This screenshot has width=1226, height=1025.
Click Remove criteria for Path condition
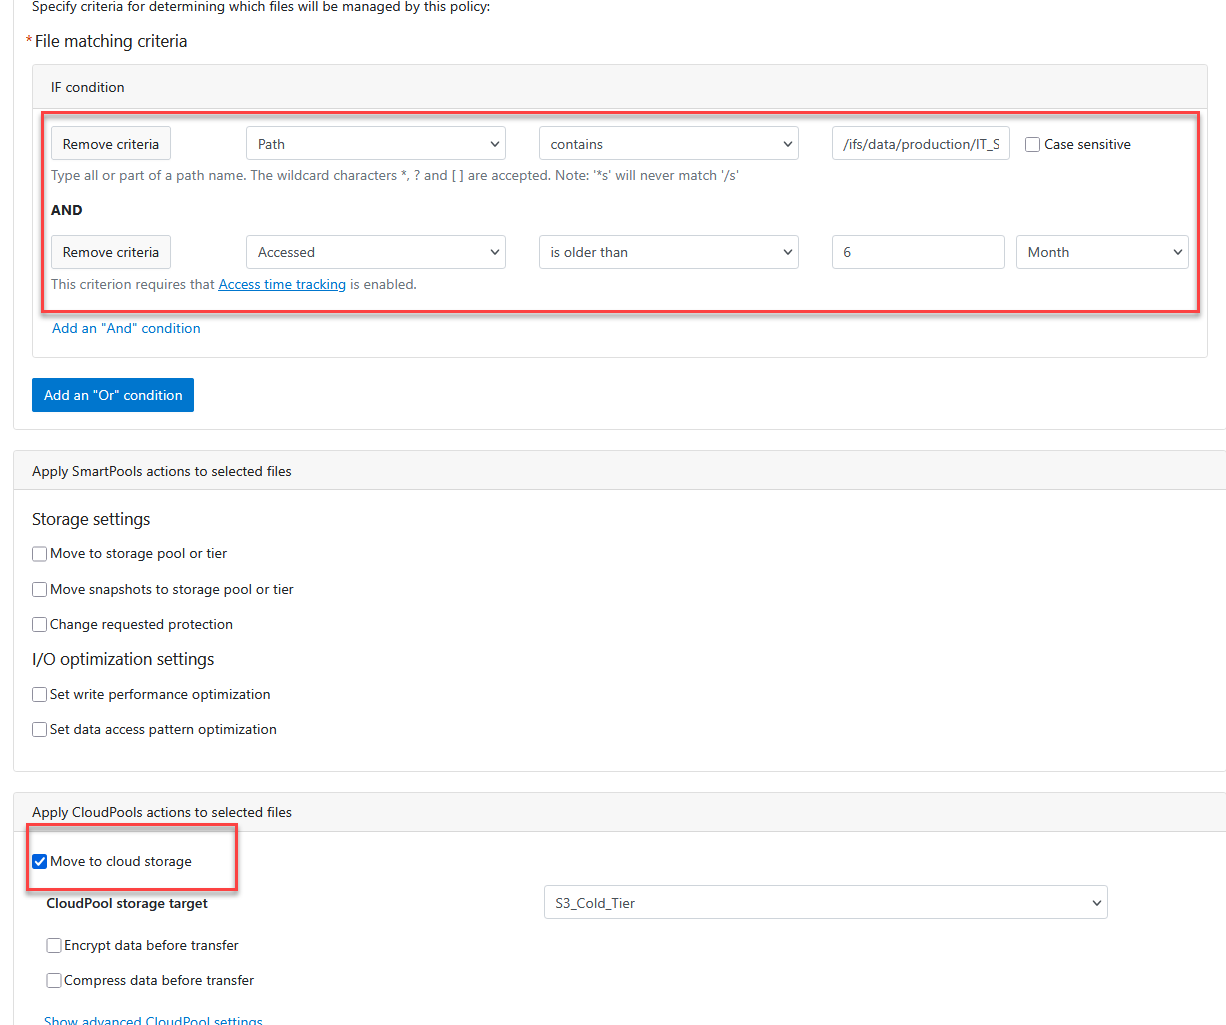(111, 144)
